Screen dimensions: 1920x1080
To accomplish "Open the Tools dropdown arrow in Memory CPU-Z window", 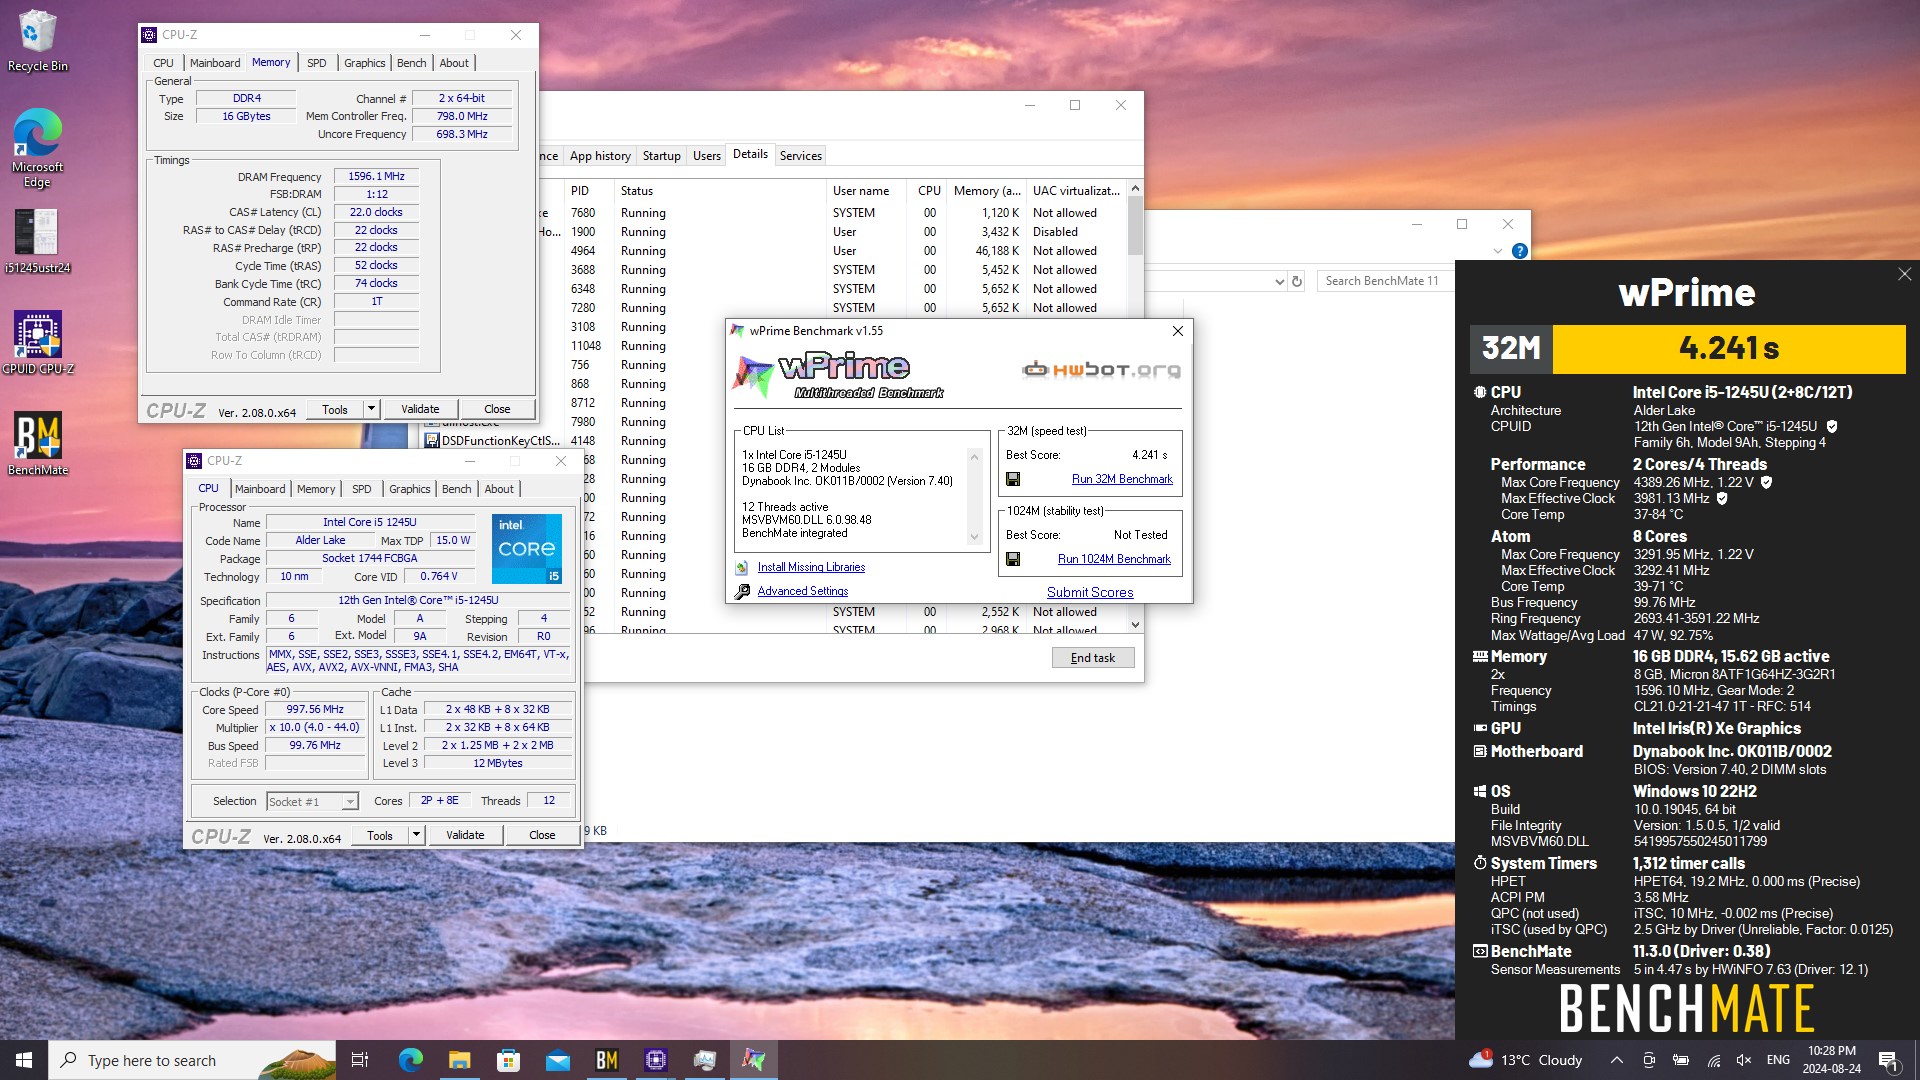I will pos(371,409).
